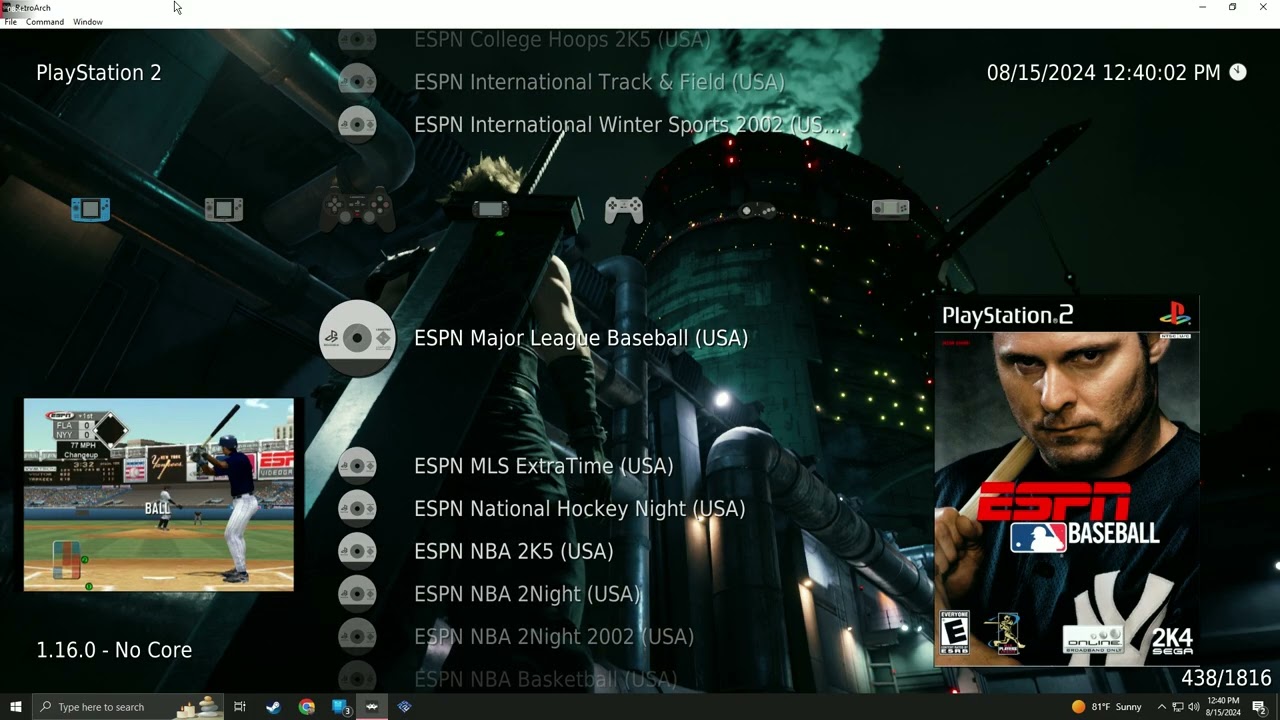The height and width of the screenshot is (720, 1280).
Task: Open the Command menu
Action: (45, 22)
